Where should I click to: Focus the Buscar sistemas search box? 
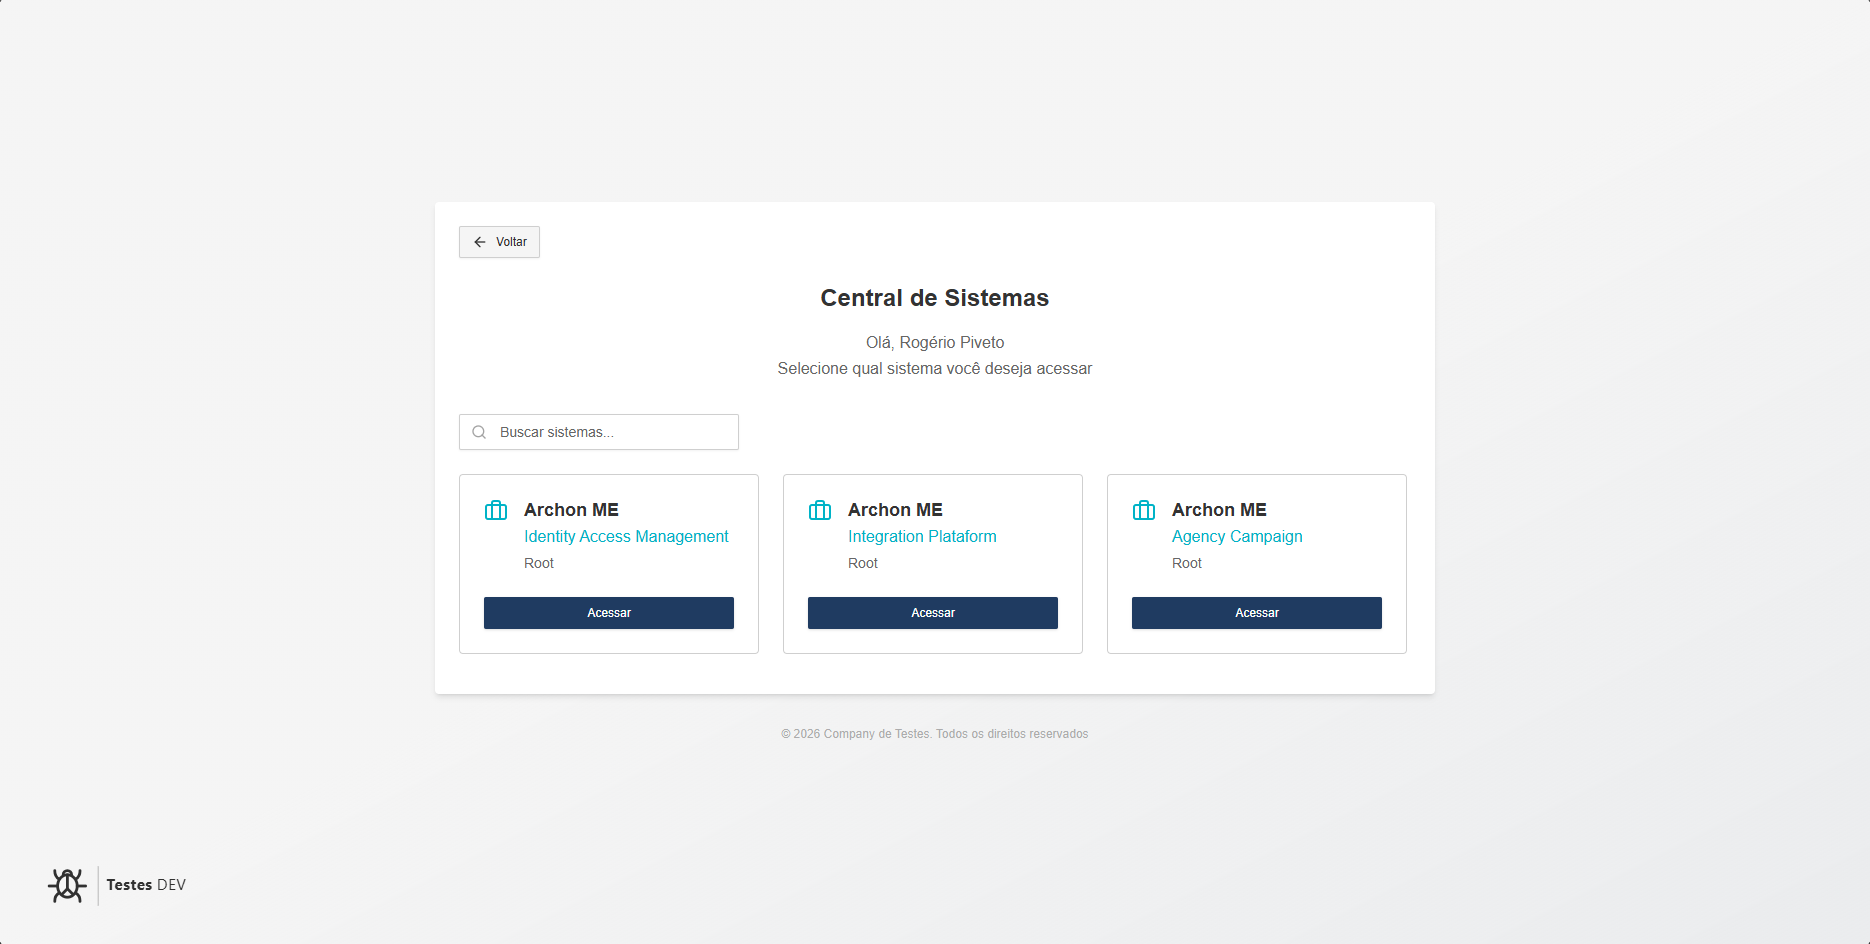click(x=610, y=432)
